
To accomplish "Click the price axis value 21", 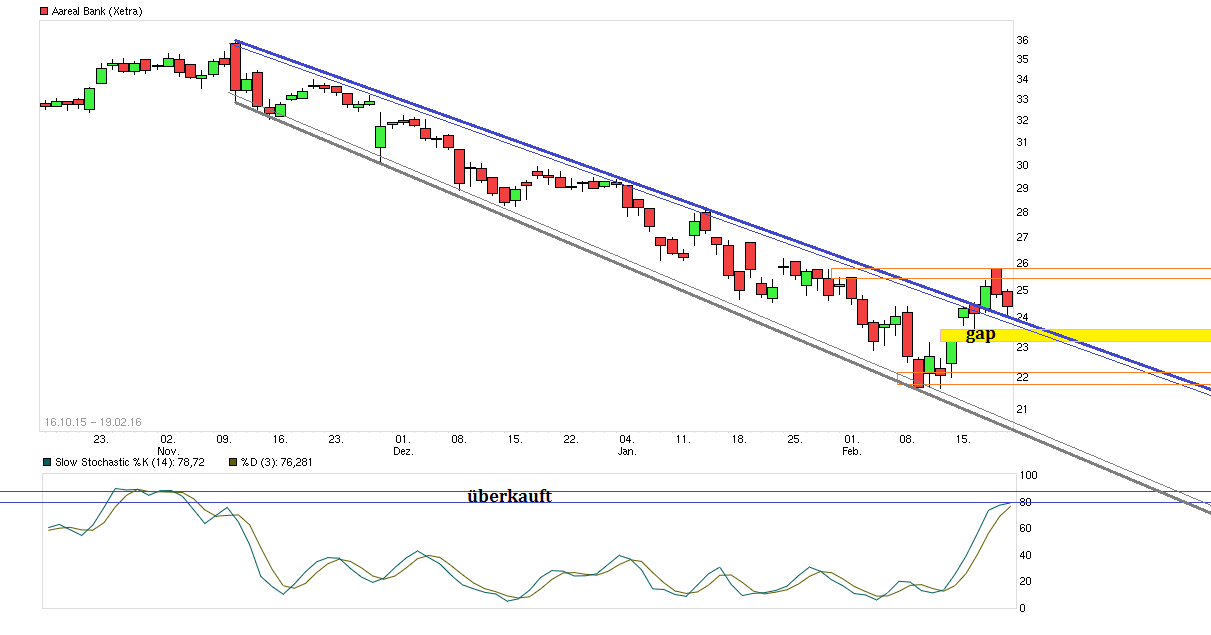I will 1023,409.
